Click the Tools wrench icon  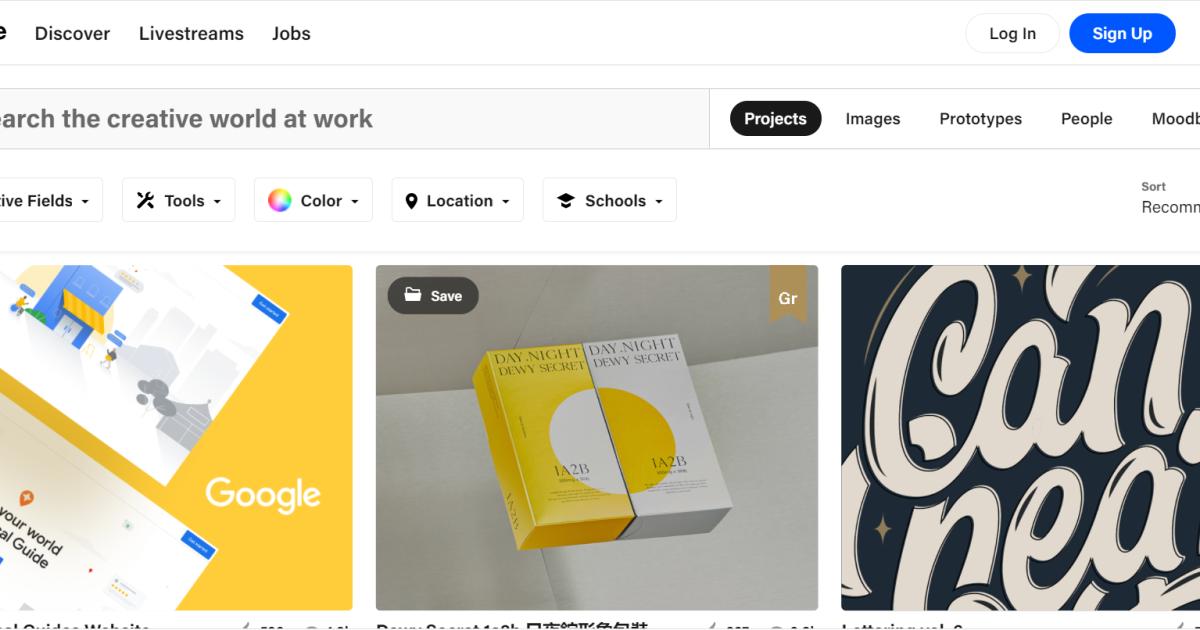[x=145, y=200]
